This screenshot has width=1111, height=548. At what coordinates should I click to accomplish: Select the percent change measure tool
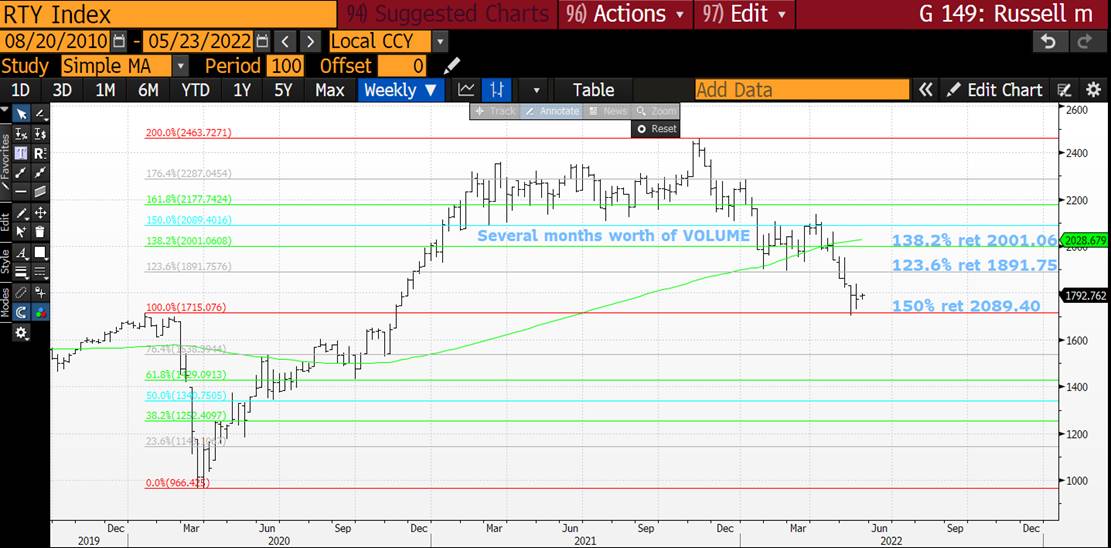click(22, 133)
